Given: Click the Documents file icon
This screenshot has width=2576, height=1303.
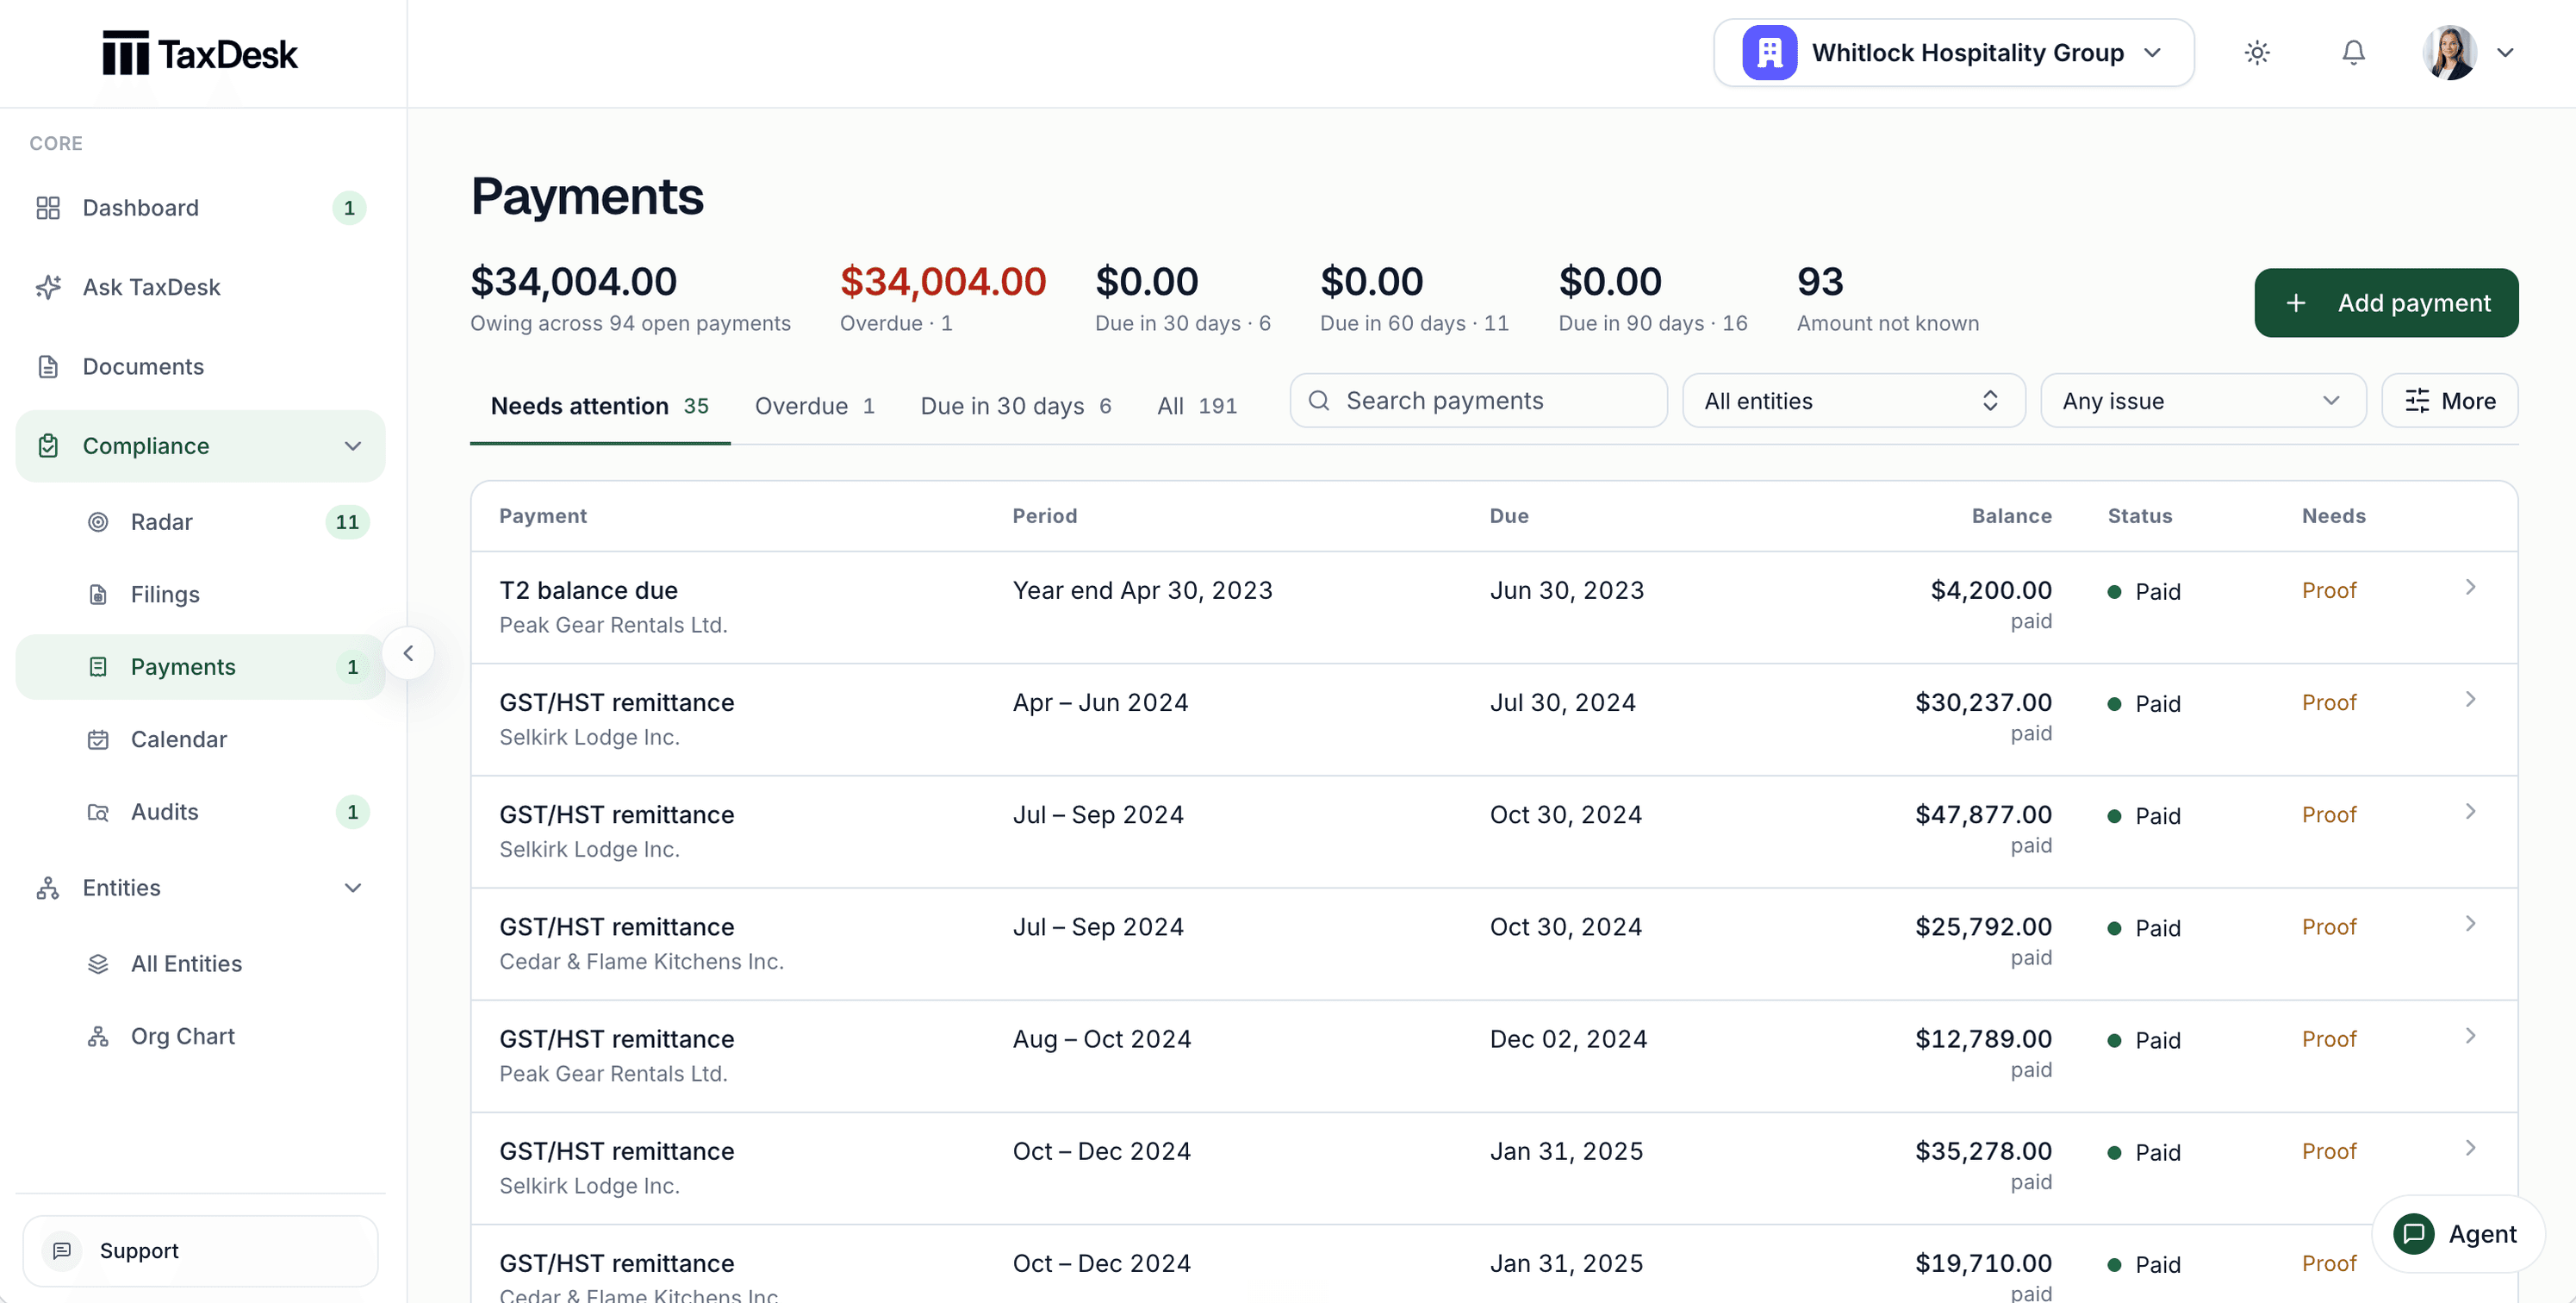Looking at the screenshot, I should click(48, 366).
